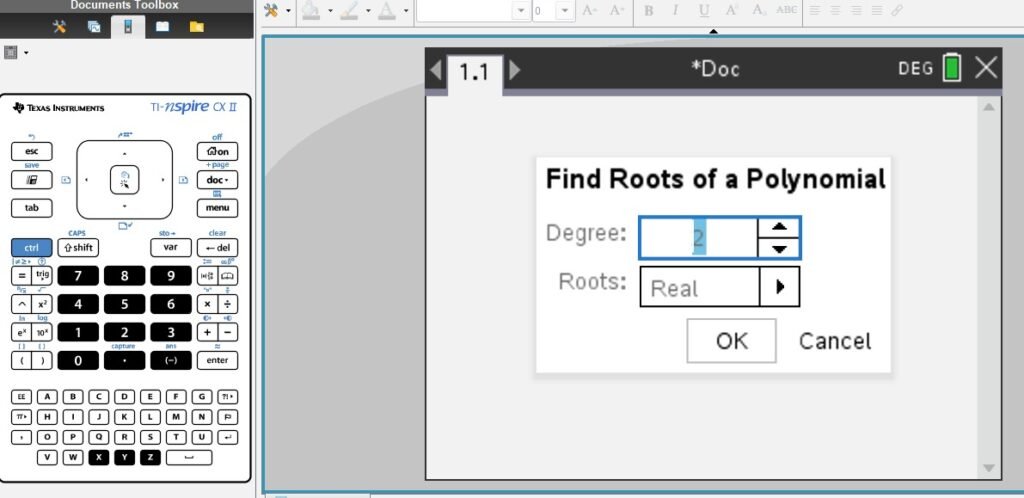1024x498 pixels.
Task: Click the touchpad left arrow
Action: tap(87, 180)
